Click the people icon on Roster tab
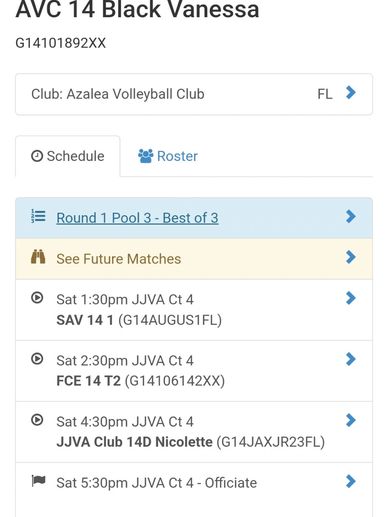The image size is (388, 517). (x=146, y=156)
